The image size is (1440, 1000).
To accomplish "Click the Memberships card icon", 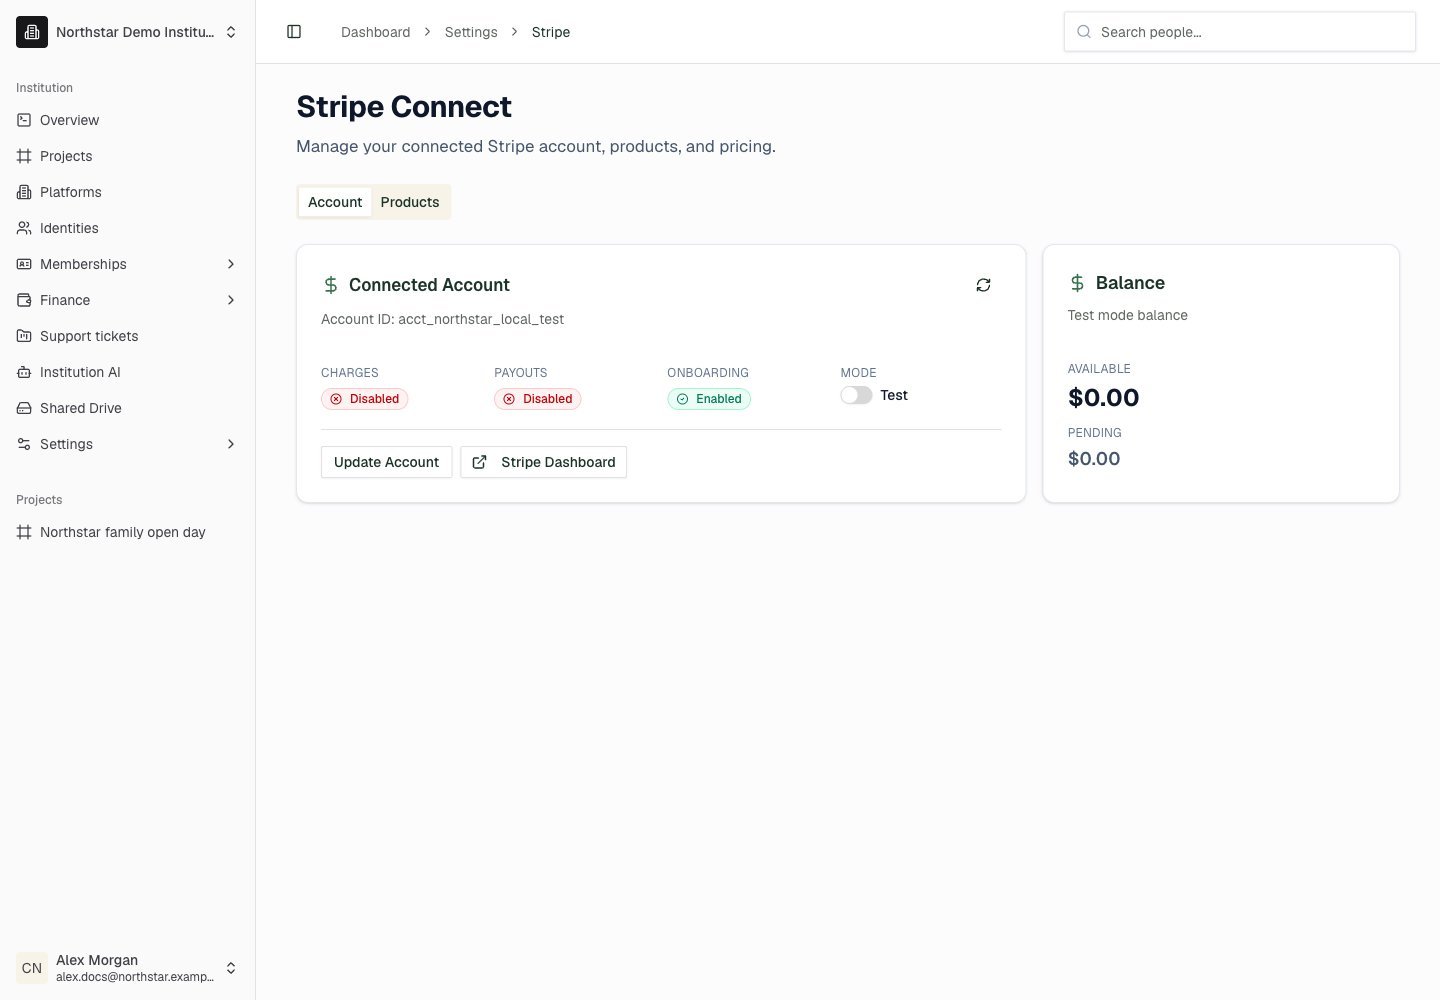I will pos(24,264).
